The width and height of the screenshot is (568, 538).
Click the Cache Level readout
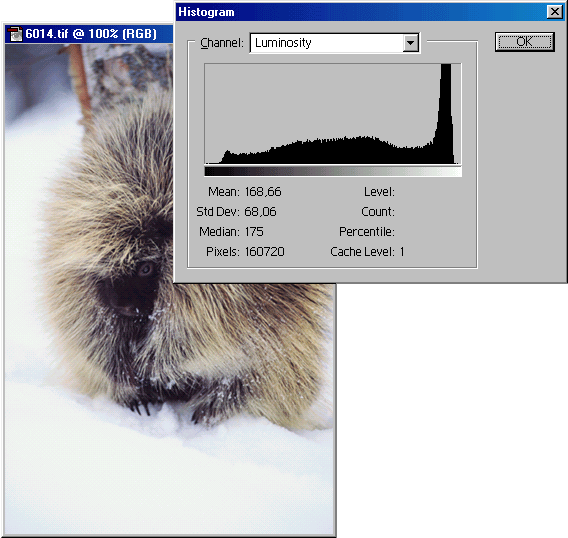click(367, 251)
